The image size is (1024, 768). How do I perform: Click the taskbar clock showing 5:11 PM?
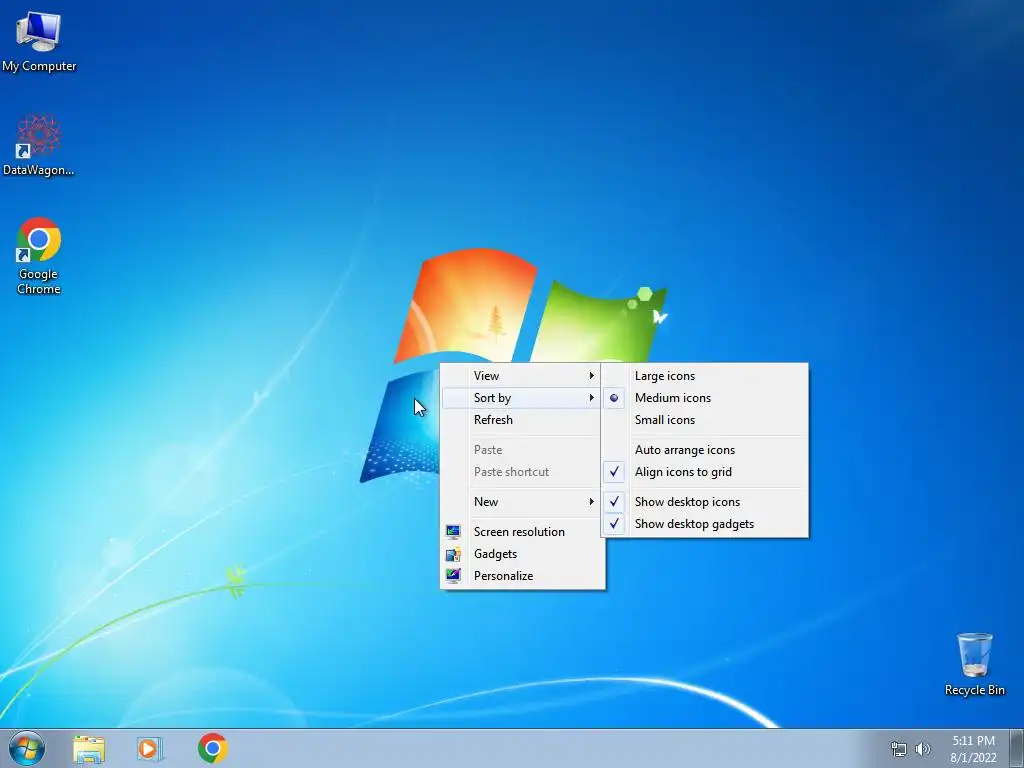click(973, 749)
